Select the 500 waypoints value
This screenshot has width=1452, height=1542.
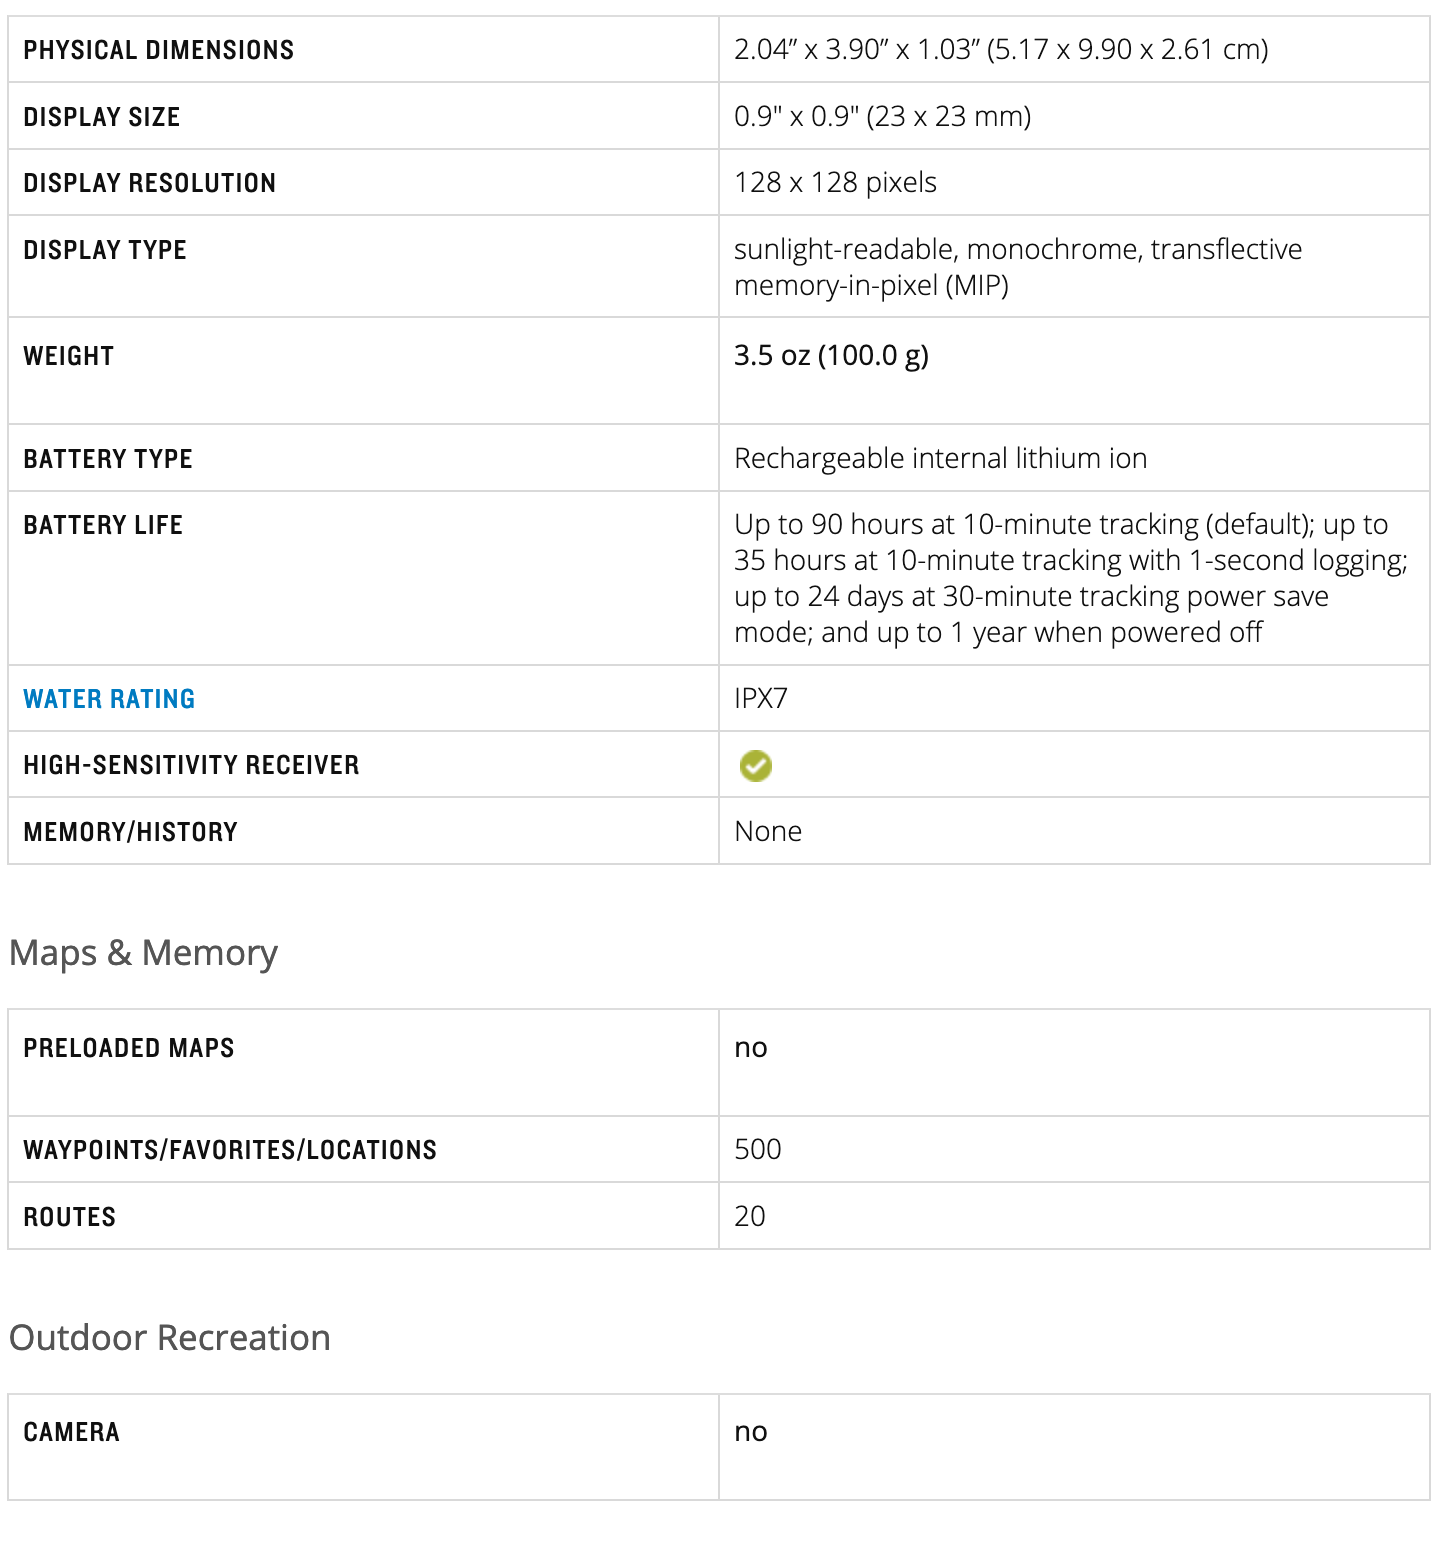758,1150
